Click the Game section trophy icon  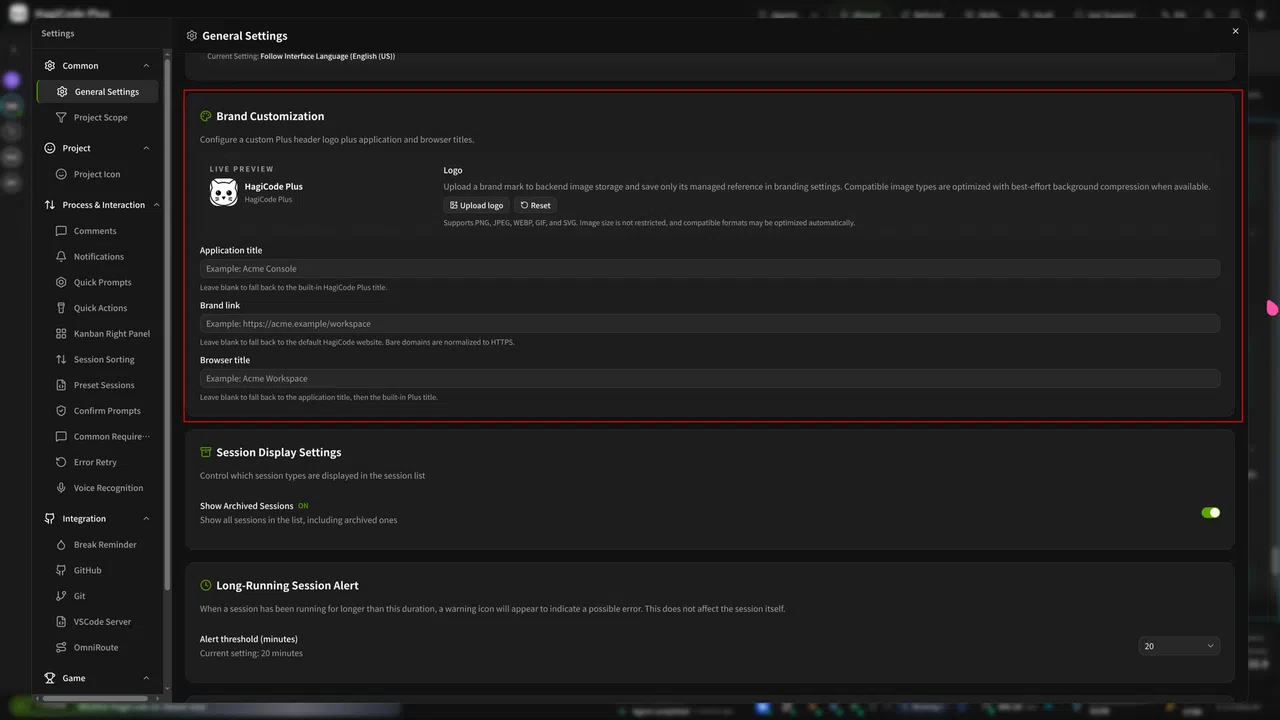[x=50, y=678]
